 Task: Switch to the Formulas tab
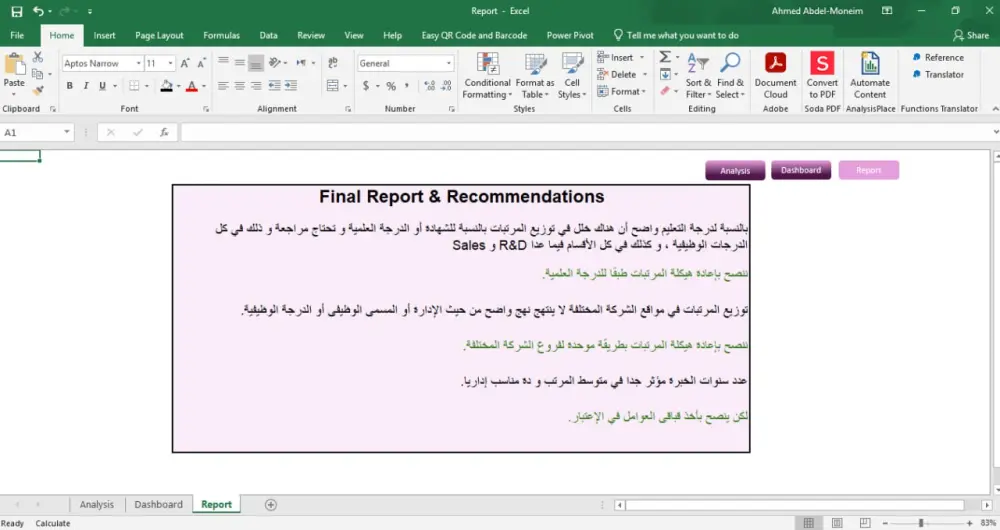tap(221, 35)
